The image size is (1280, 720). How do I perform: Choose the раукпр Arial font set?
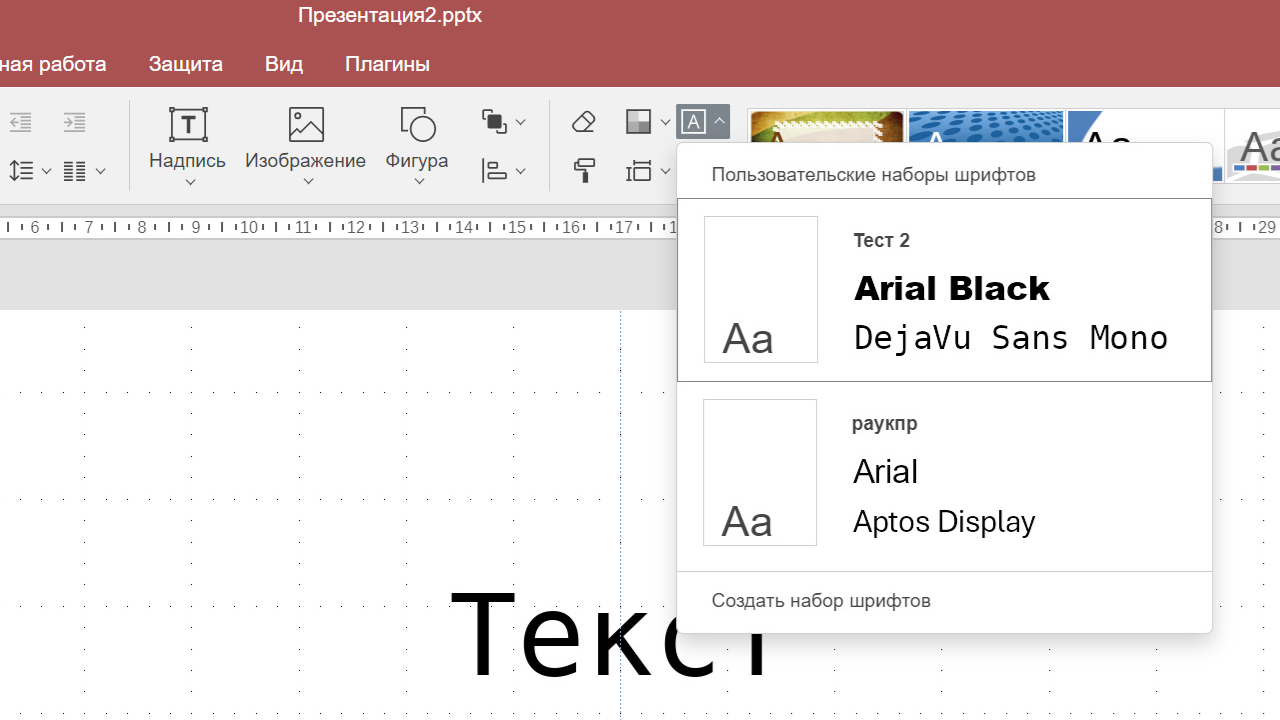click(944, 473)
